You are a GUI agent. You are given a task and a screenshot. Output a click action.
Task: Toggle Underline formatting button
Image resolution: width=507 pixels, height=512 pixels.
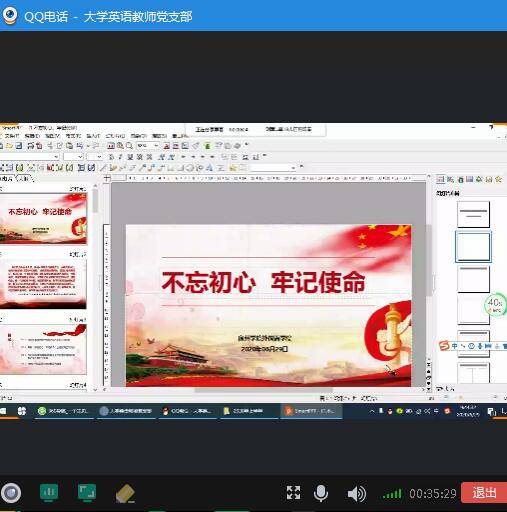coord(130,157)
